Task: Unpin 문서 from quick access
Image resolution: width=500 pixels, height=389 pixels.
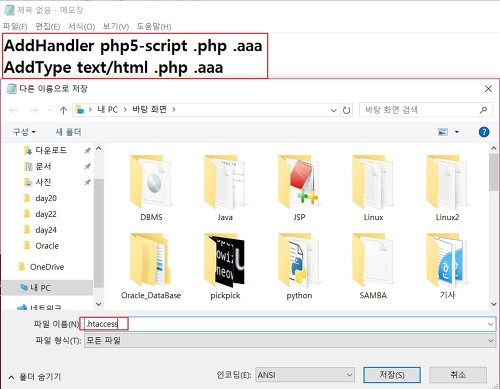Action: pos(87,166)
